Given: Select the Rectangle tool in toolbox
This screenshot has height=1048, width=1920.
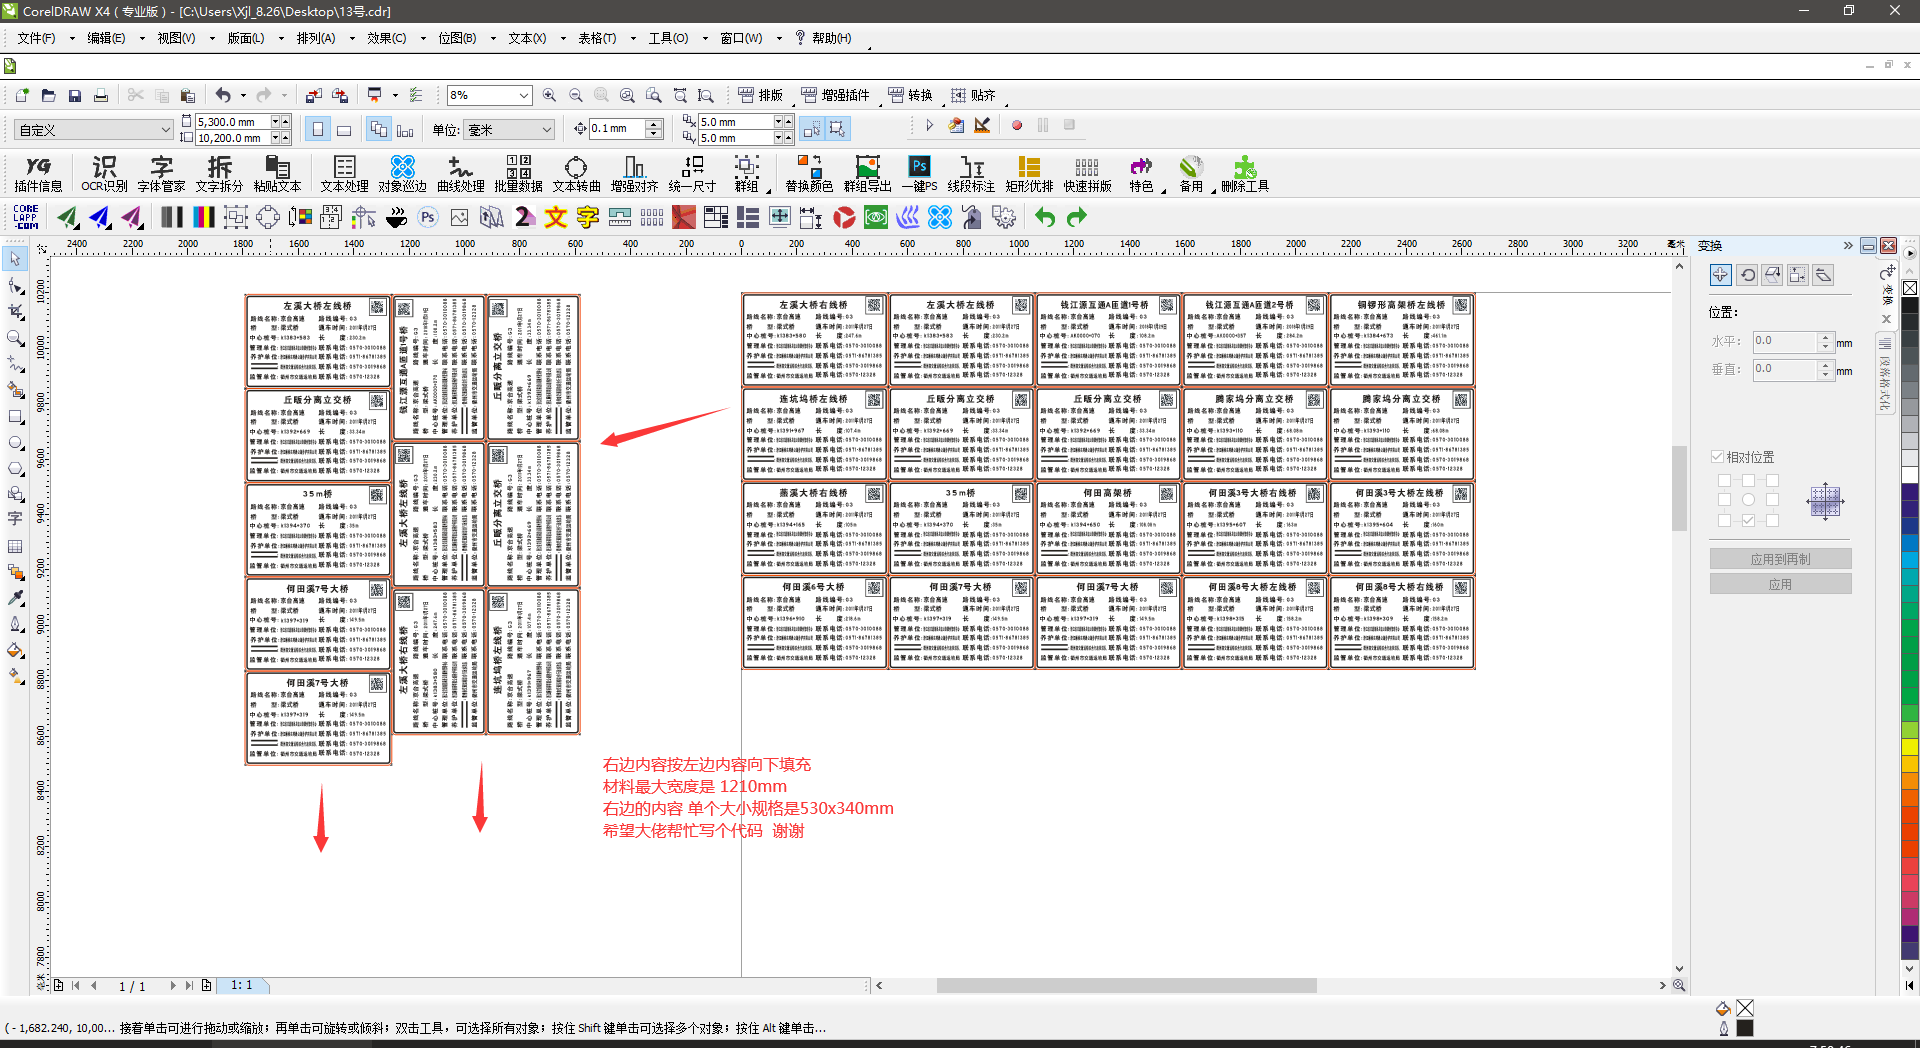Looking at the screenshot, I should click(x=15, y=416).
